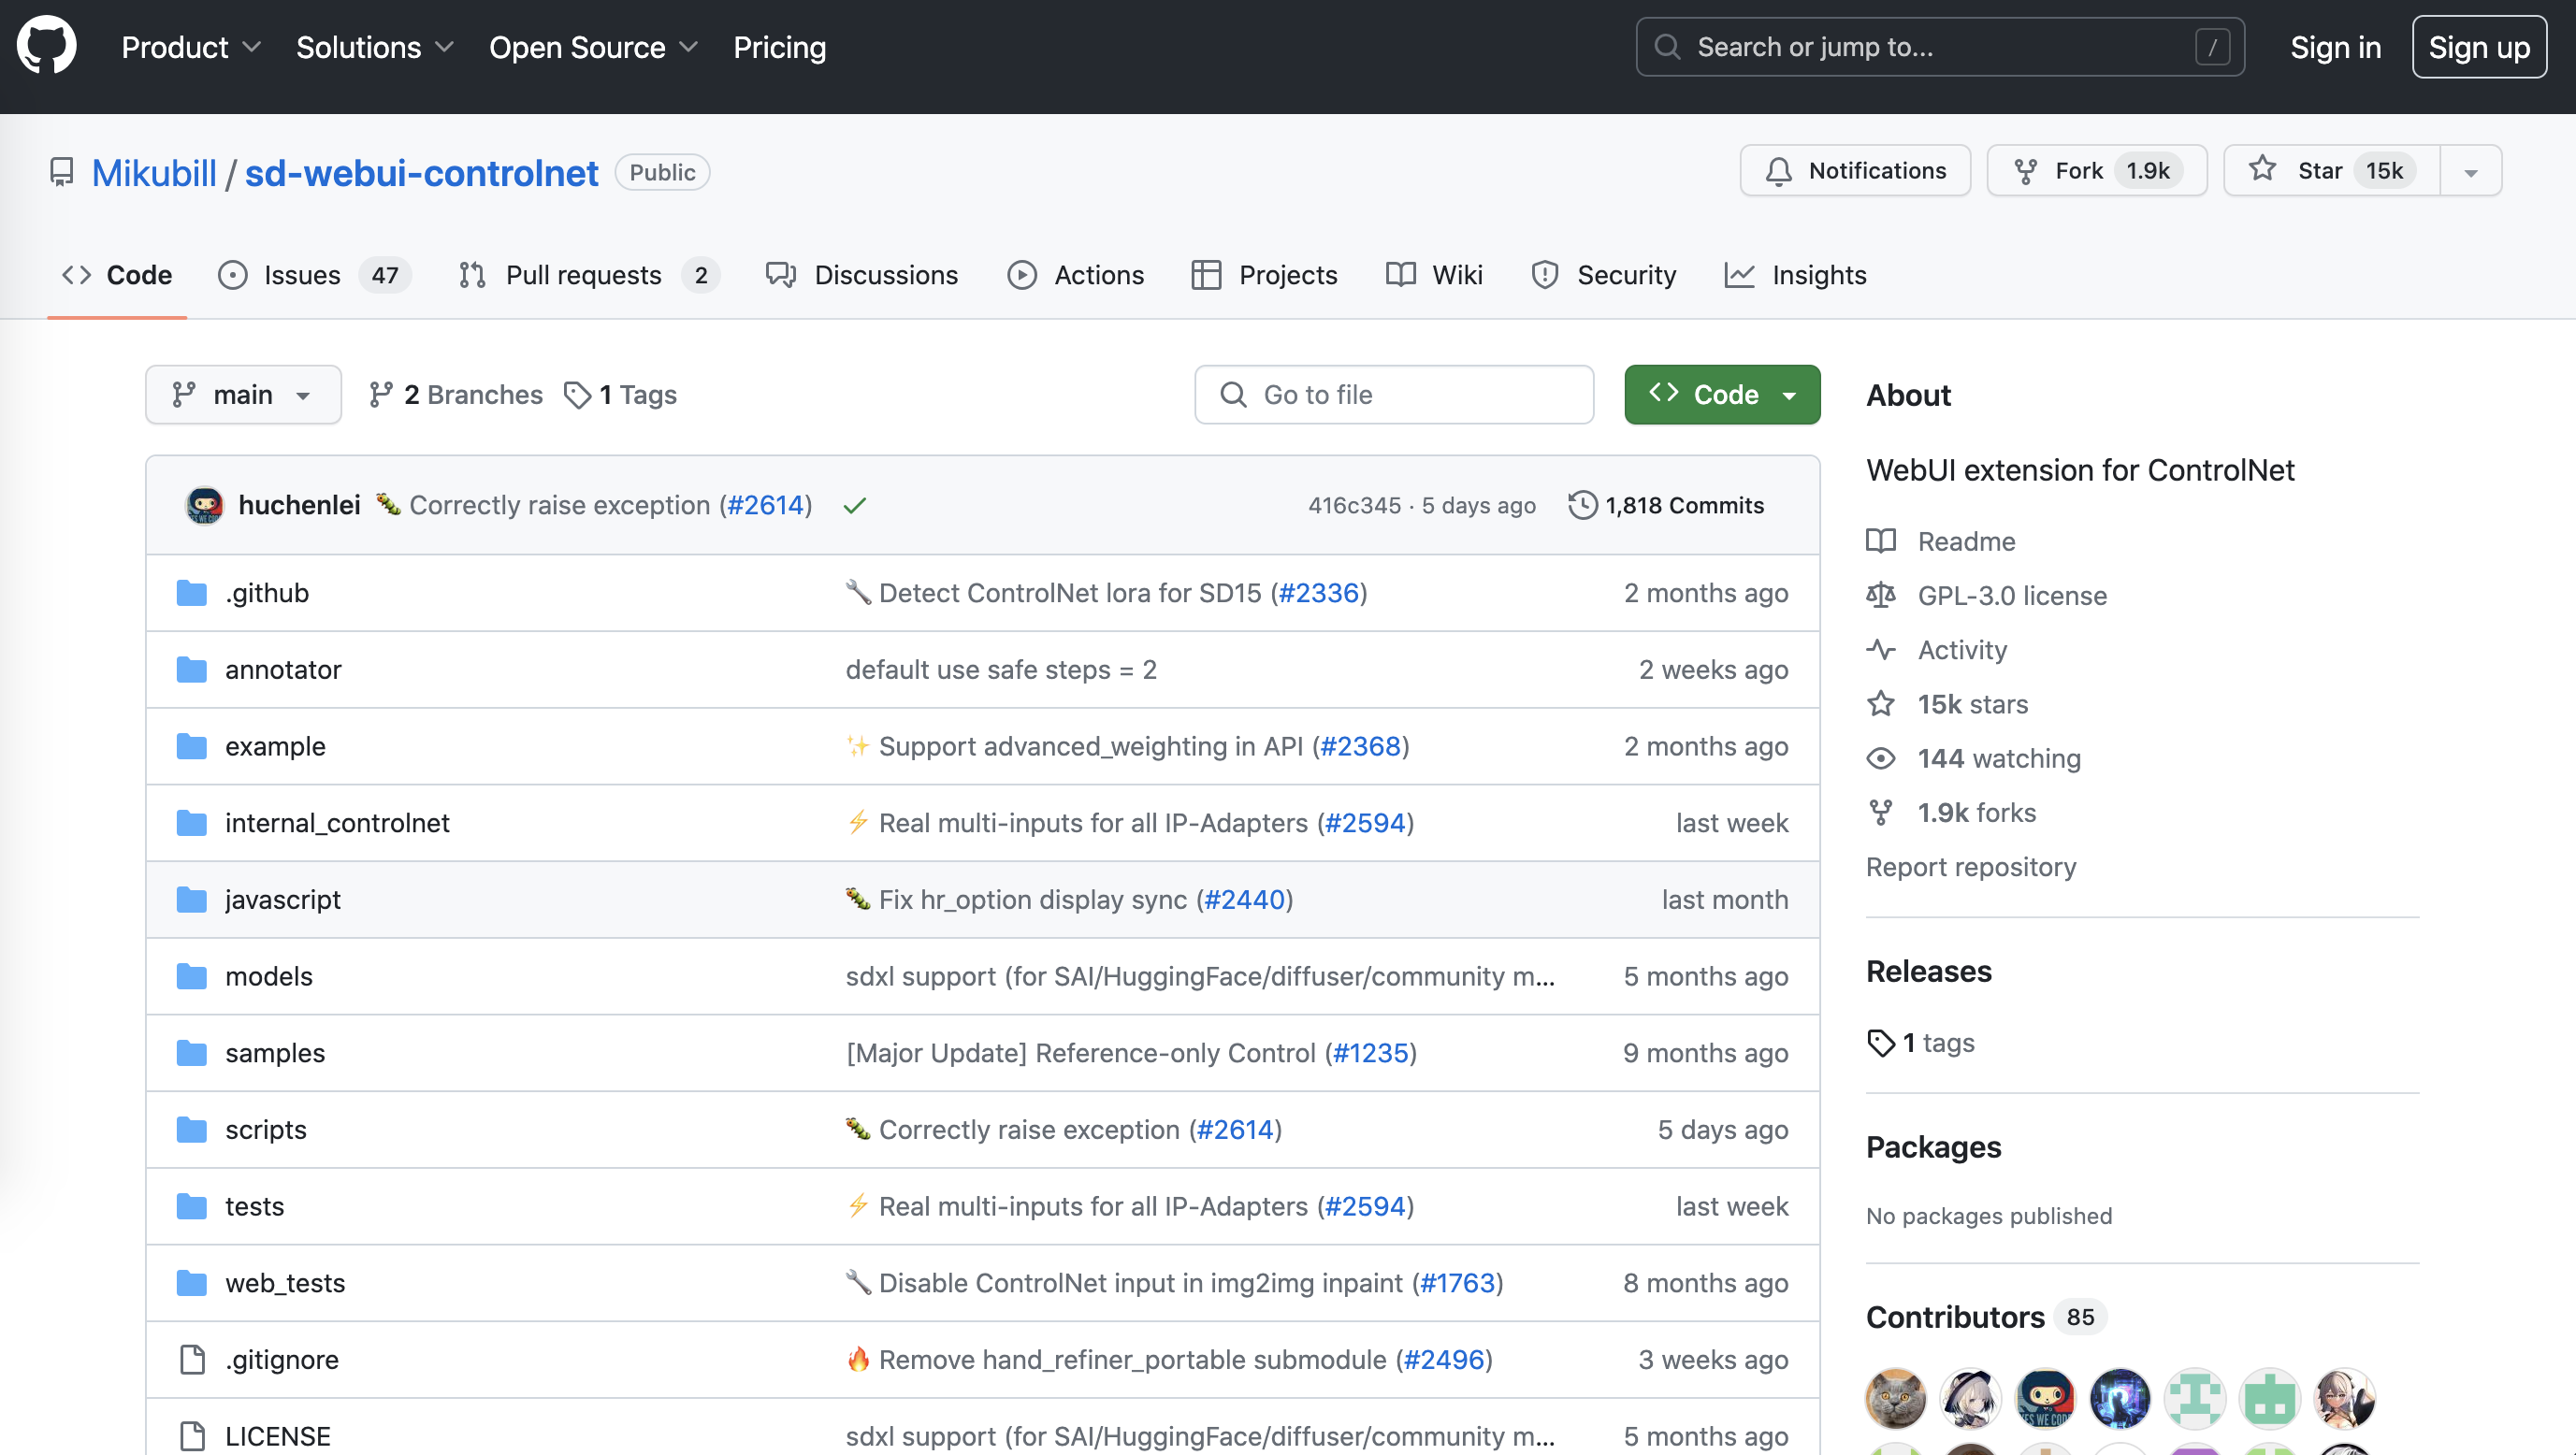Open pull request #1235 link

pyautogui.click(x=1370, y=1053)
